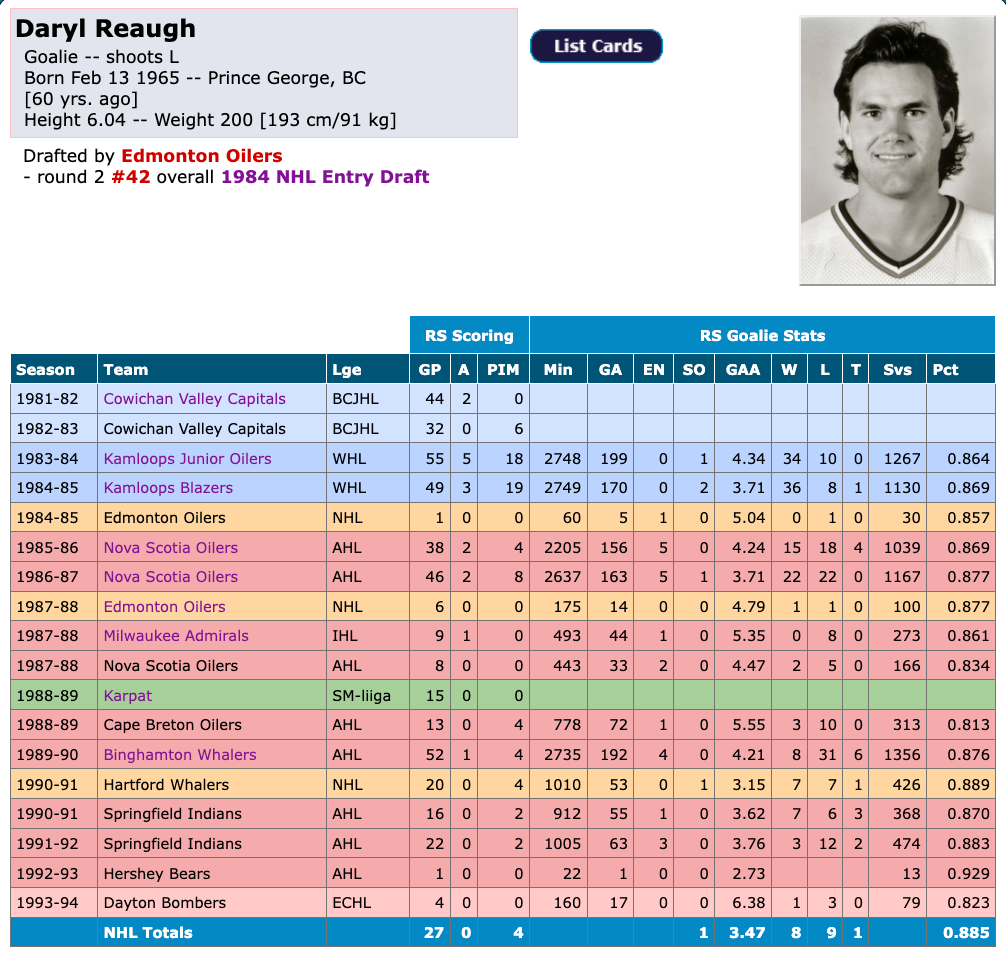Click Springfield Indians in 1991-92 row
1006x958 pixels.
tap(173, 844)
